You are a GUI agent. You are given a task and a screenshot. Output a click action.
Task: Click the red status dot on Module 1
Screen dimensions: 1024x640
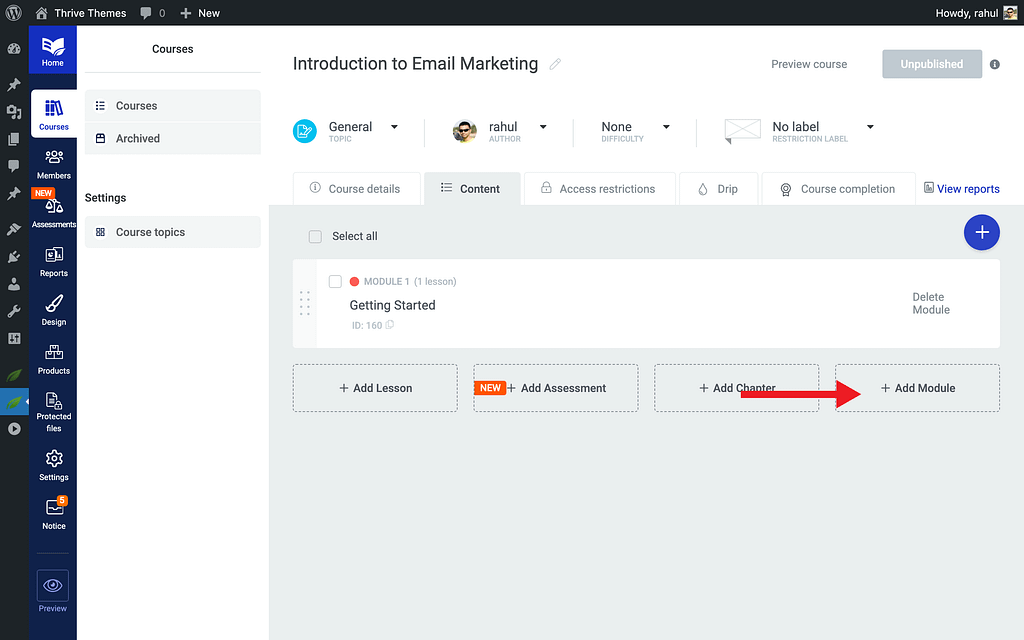click(x=354, y=282)
